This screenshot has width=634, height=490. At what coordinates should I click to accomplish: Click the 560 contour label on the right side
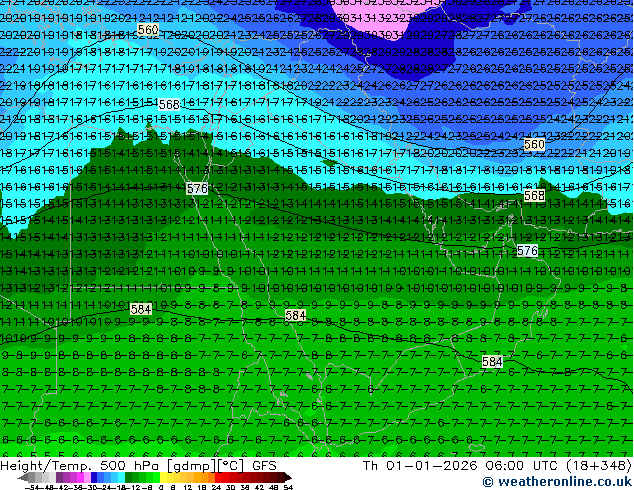(534, 144)
